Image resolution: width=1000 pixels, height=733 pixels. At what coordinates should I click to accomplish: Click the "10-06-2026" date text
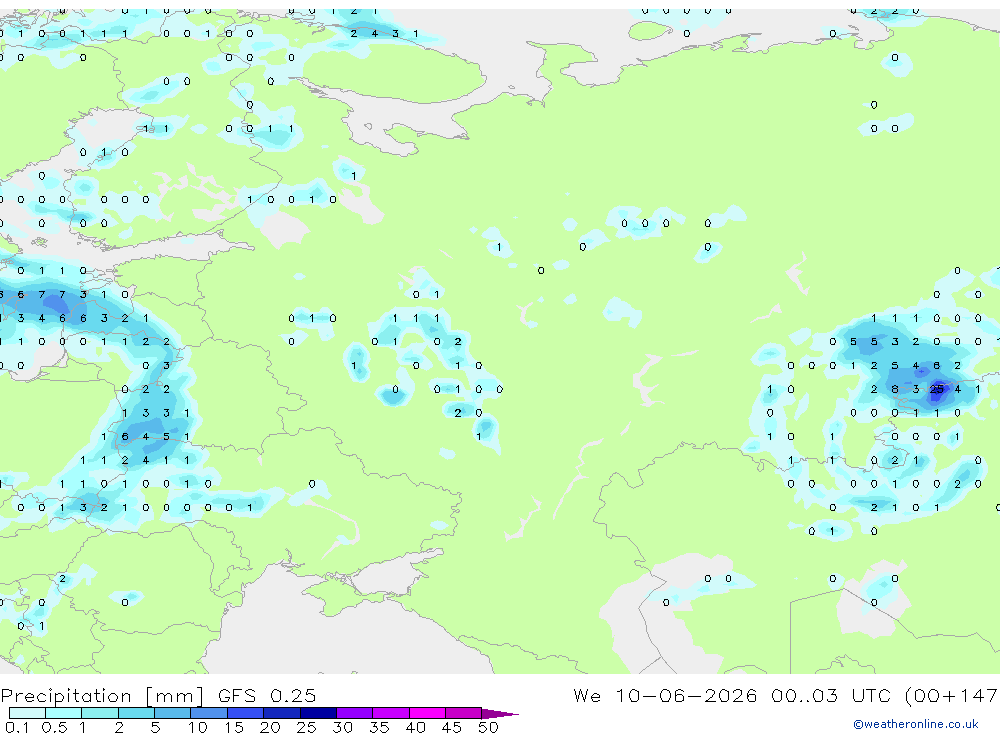(686, 695)
